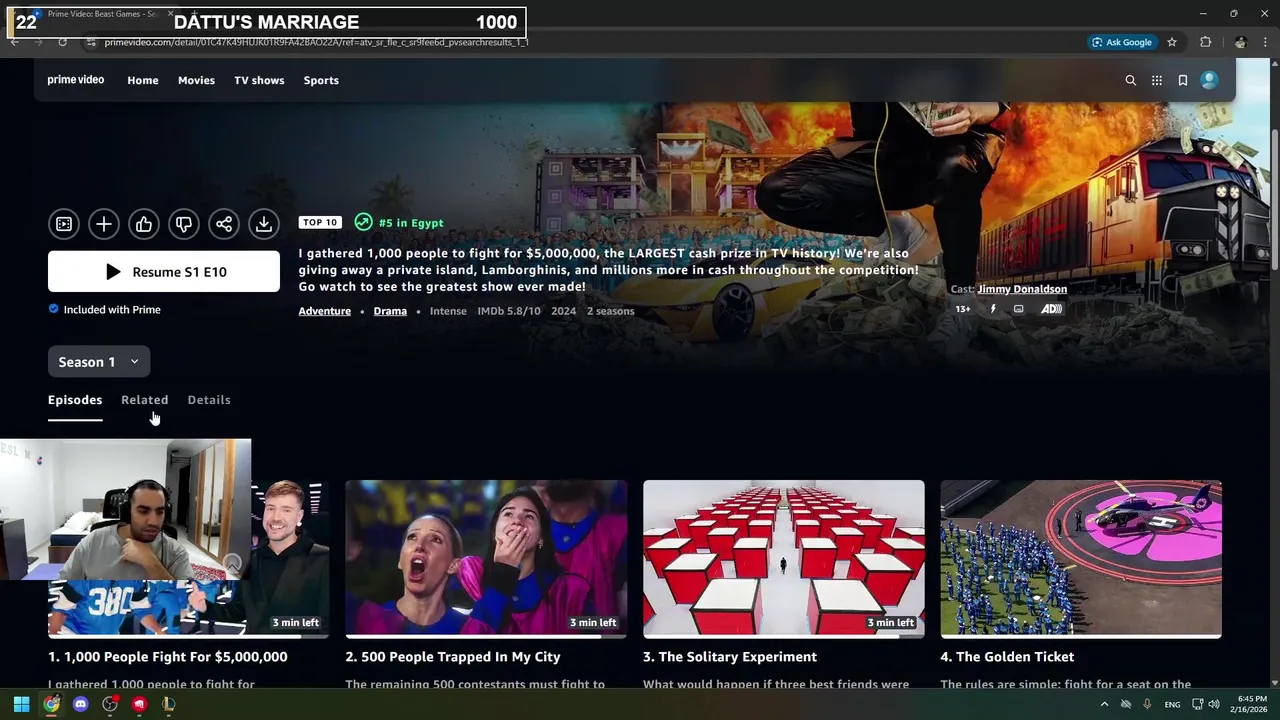Image resolution: width=1280 pixels, height=720 pixels.
Task: Show hidden system tray icons
Action: click(1104, 704)
